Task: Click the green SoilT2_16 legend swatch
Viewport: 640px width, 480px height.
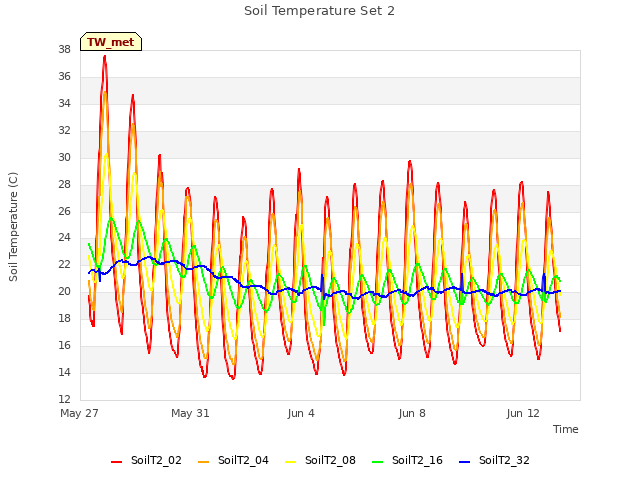Action: click(378, 462)
